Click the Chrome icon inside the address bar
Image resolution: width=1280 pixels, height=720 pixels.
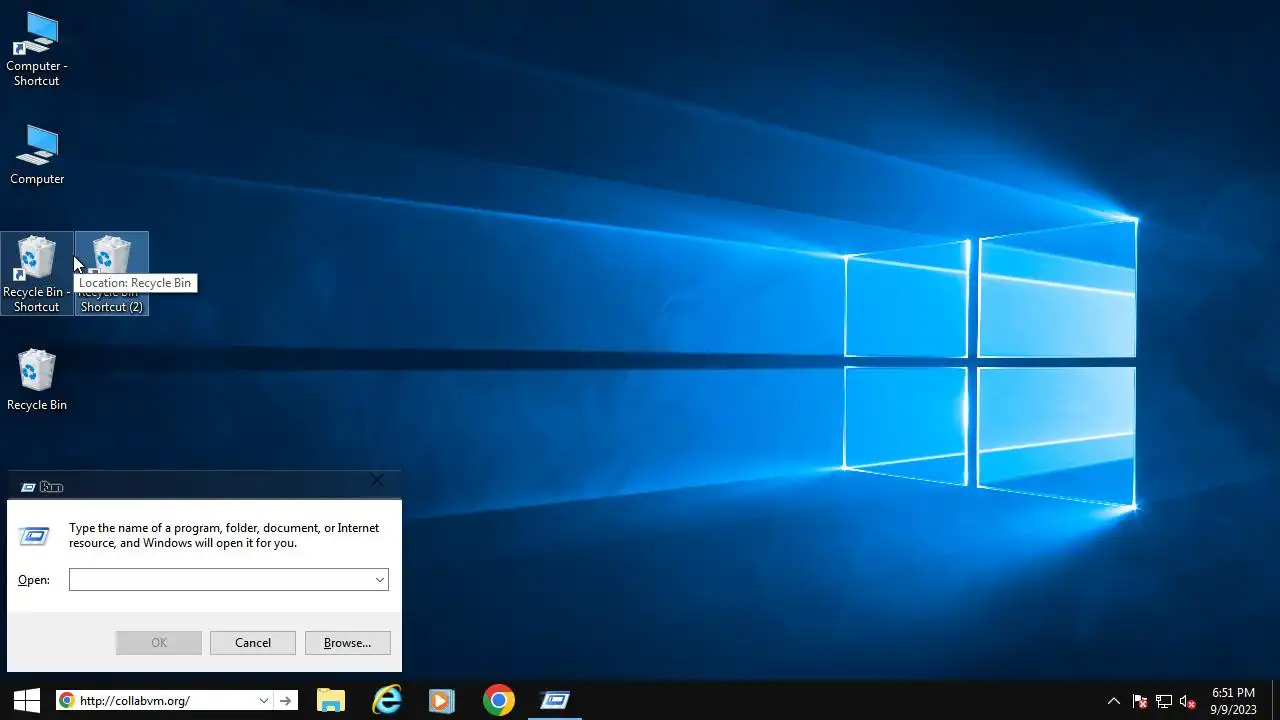pyautogui.click(x=67, y=700)
